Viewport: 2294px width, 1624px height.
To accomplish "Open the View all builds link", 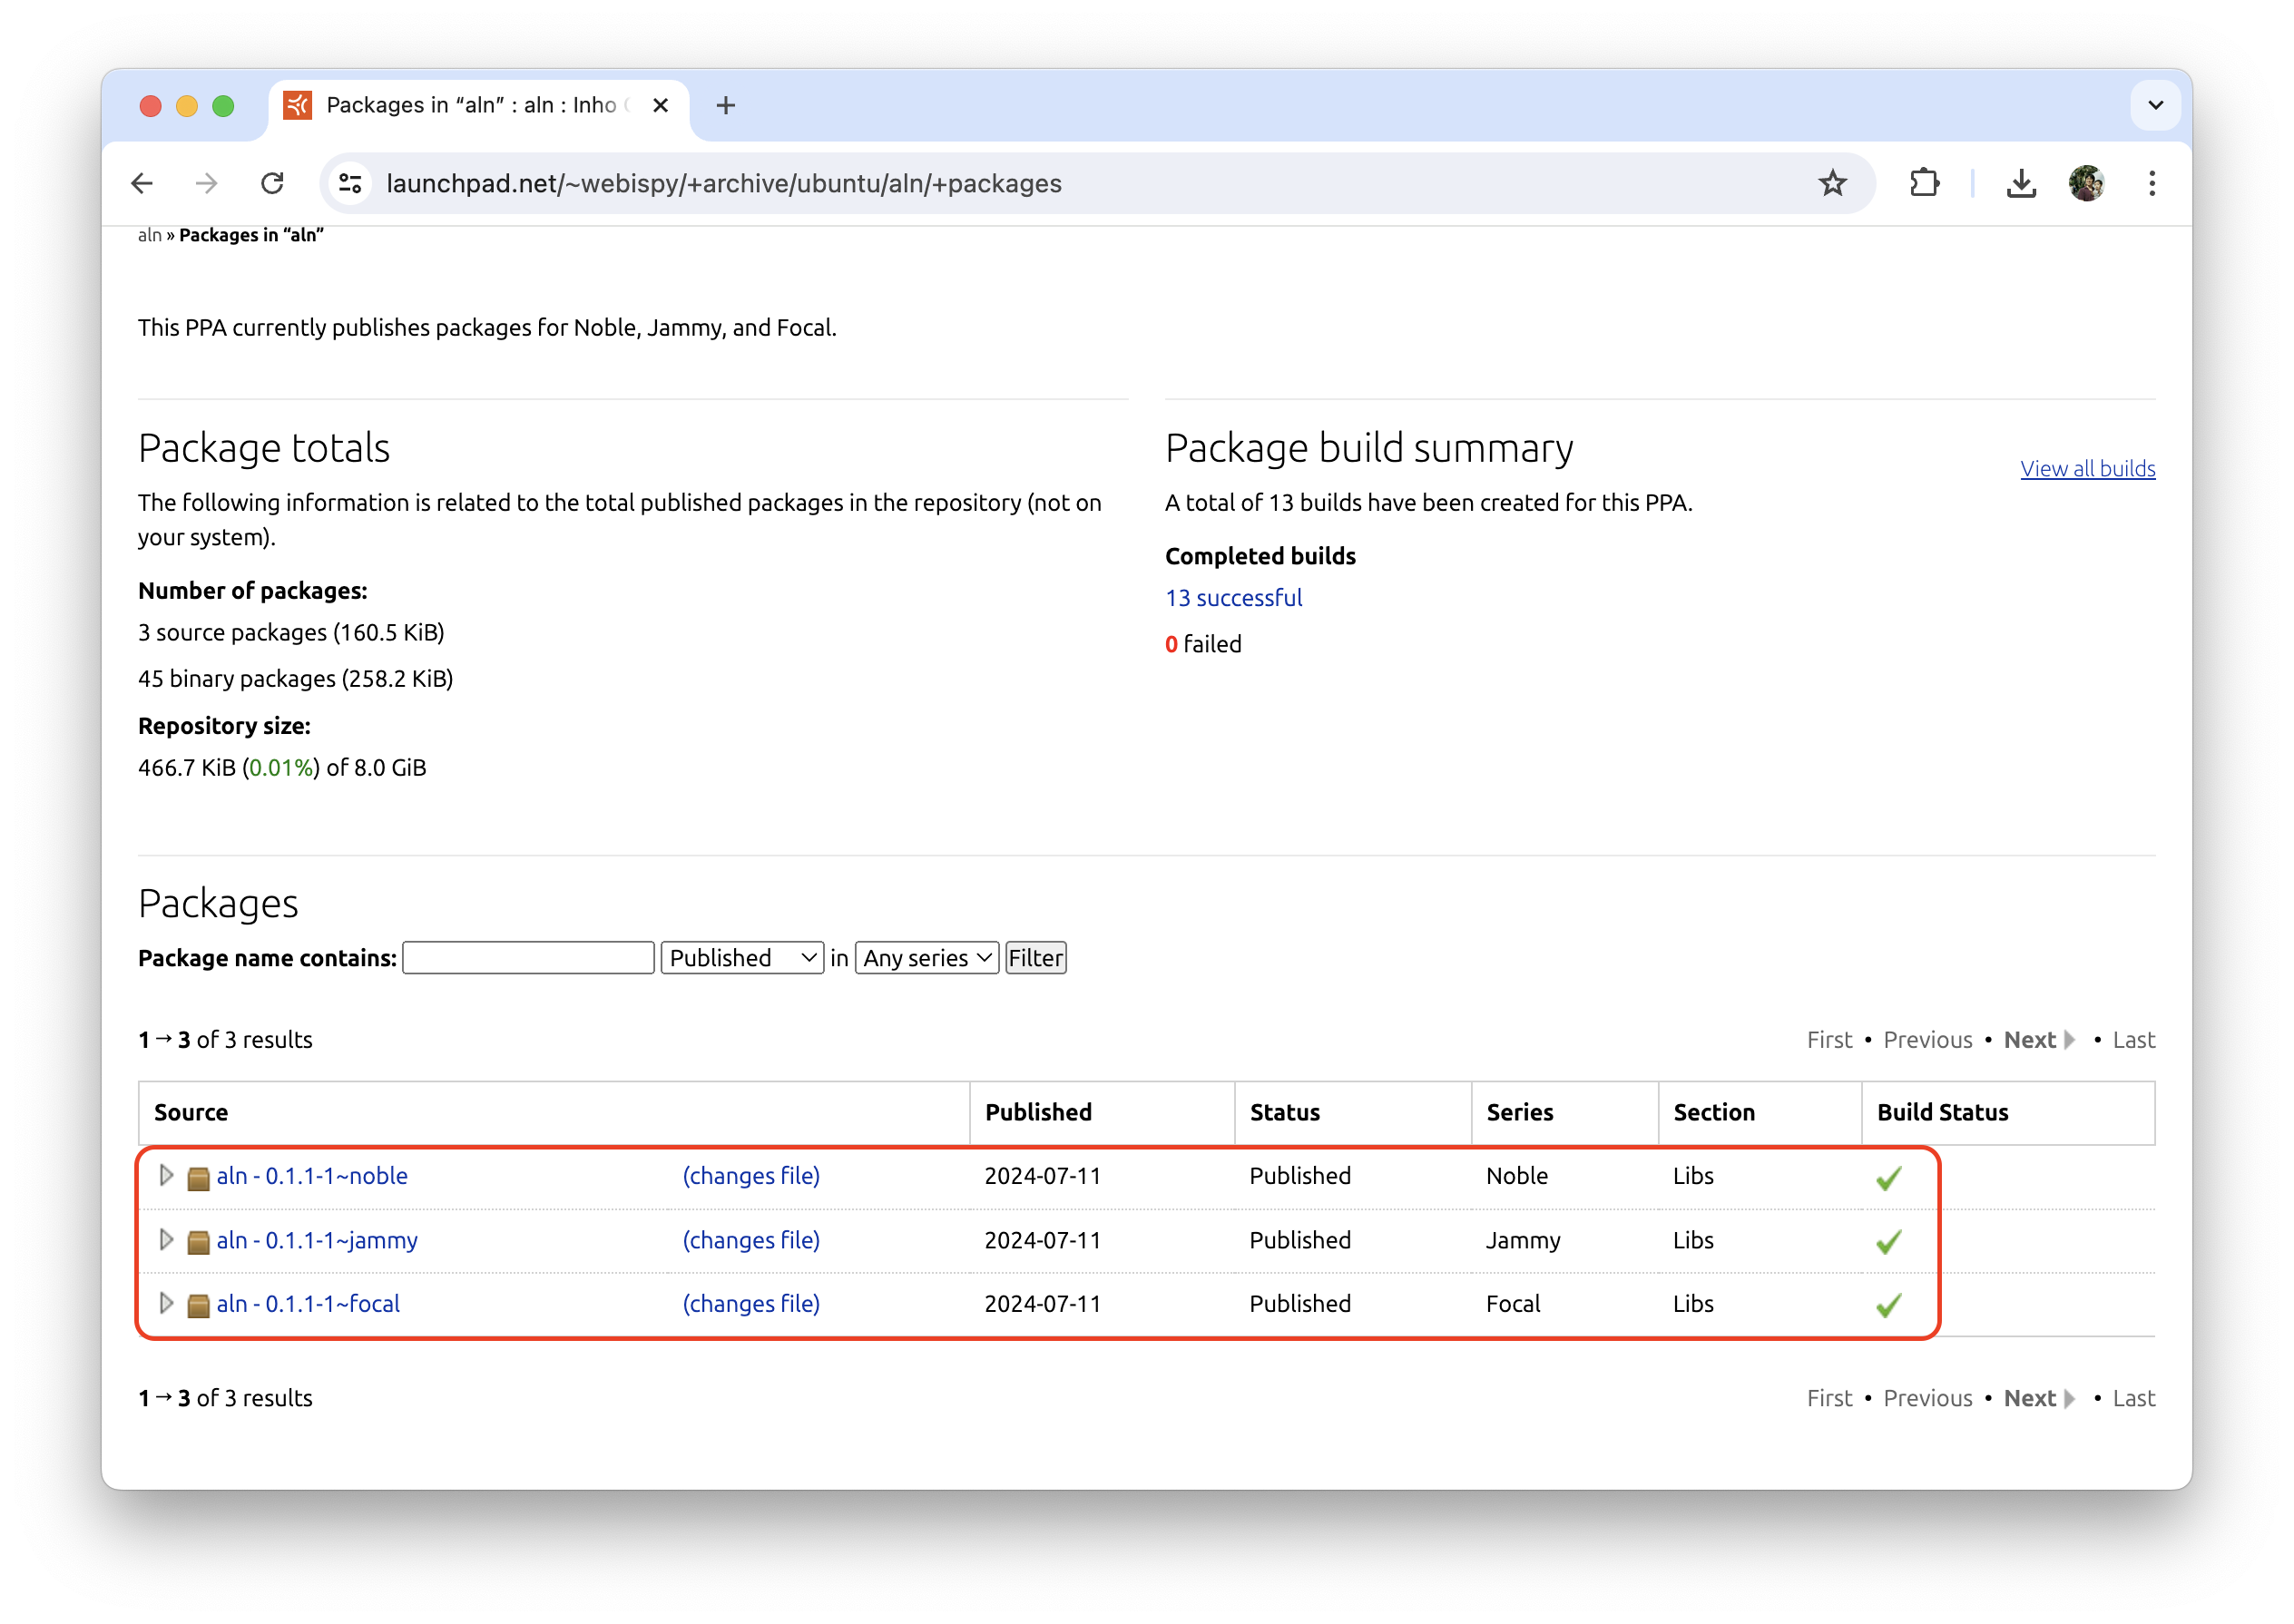I will [2087, 468].
